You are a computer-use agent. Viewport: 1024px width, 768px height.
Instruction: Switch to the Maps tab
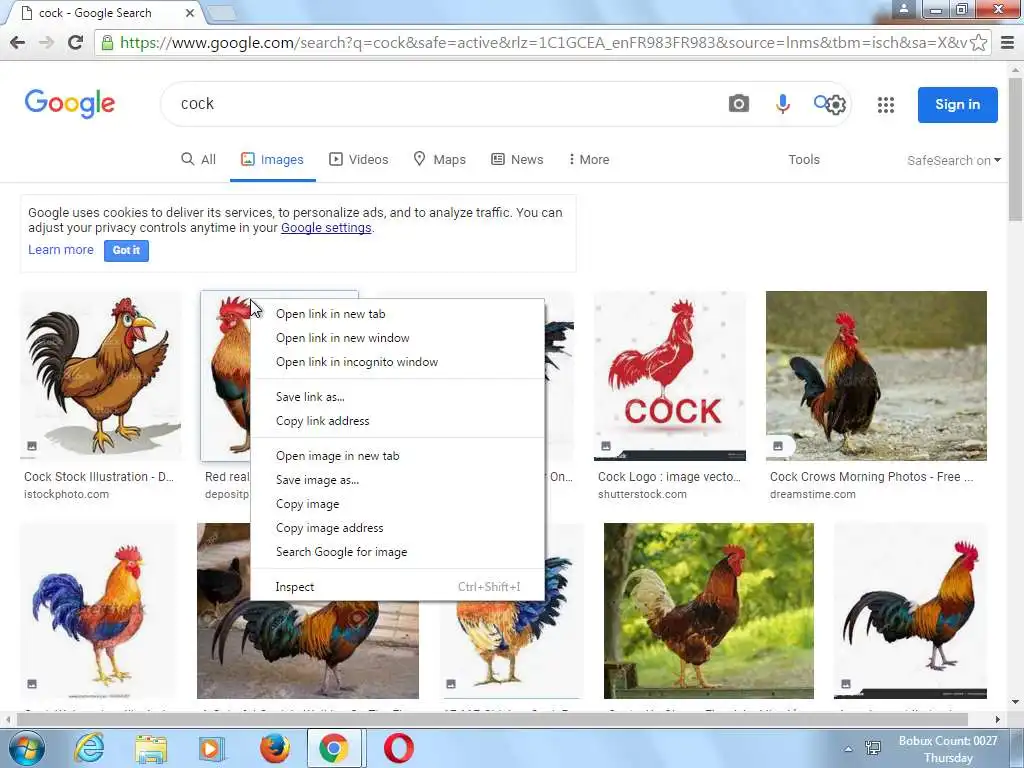[440, 159]
